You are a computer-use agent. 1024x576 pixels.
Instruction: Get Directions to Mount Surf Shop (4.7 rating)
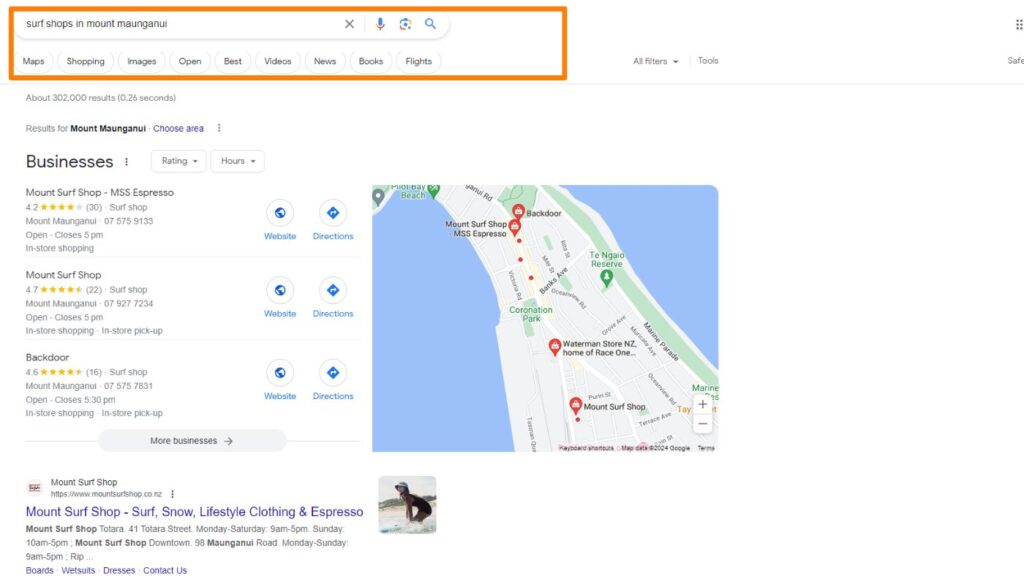tap(333, 298)
